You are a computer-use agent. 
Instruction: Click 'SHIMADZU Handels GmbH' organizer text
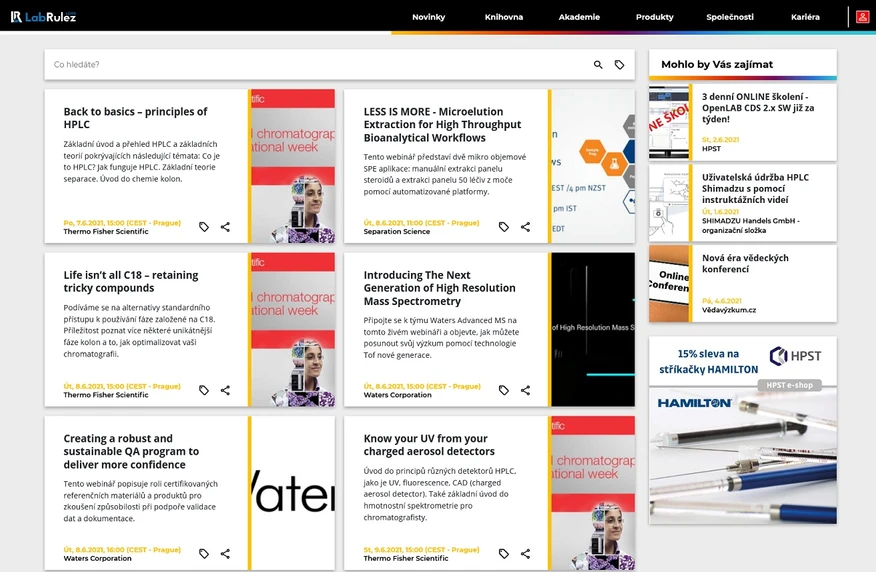pyautogui.click(x=750, y=225)
